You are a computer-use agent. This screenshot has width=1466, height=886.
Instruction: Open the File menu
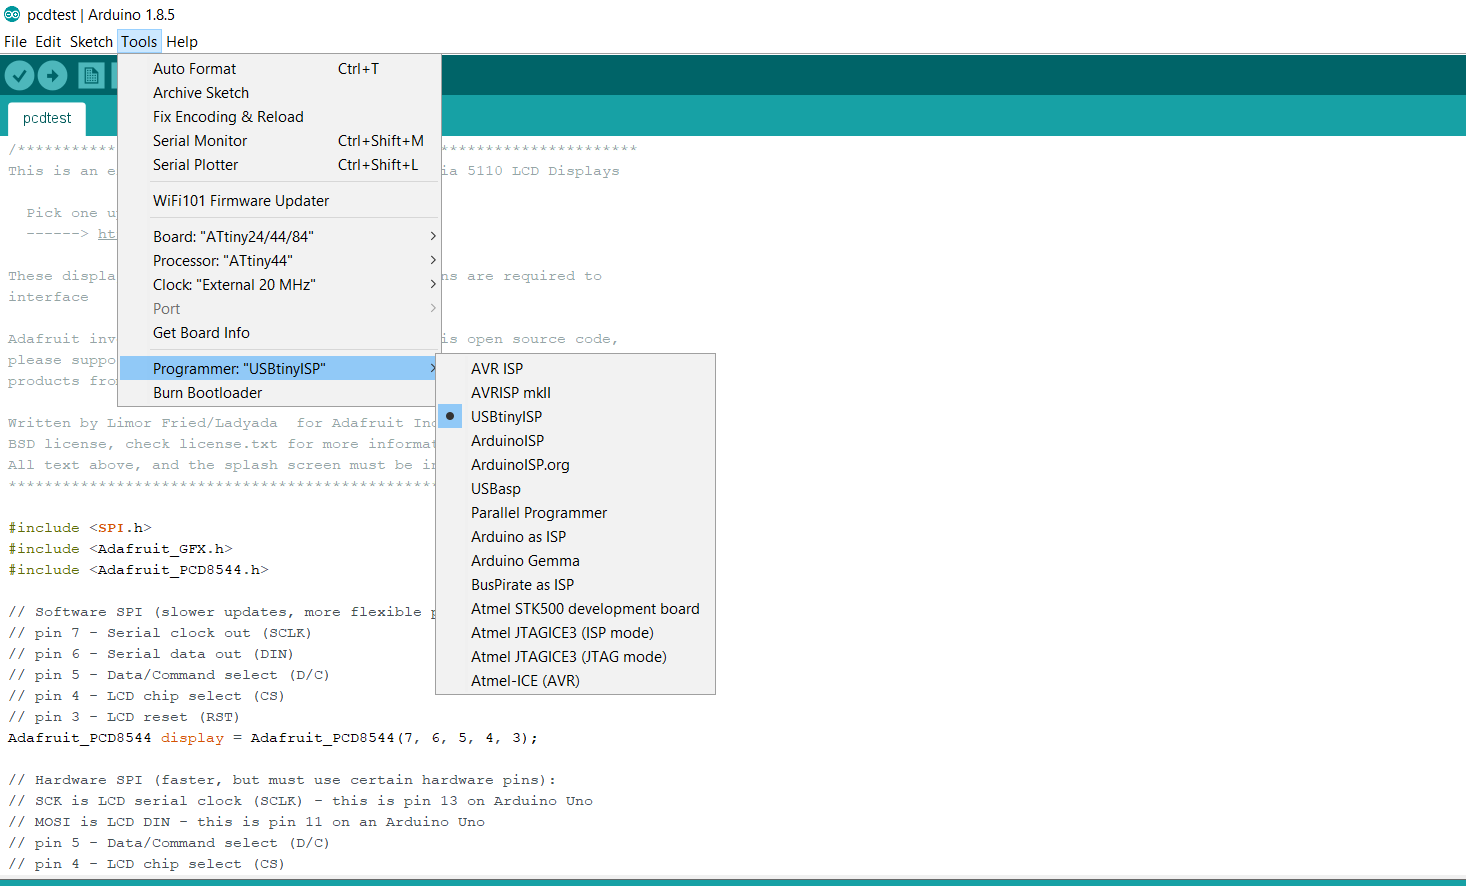click(x=15, y=42)
